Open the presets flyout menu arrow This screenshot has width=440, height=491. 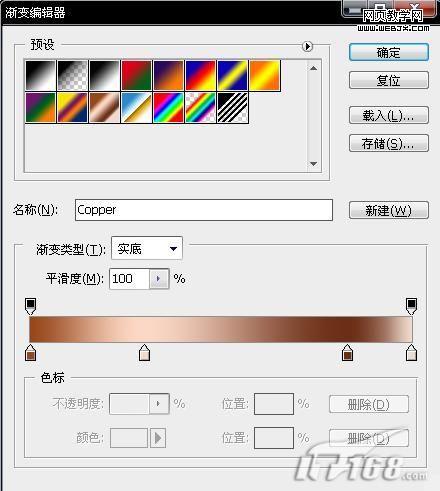(x=307, y=46)
